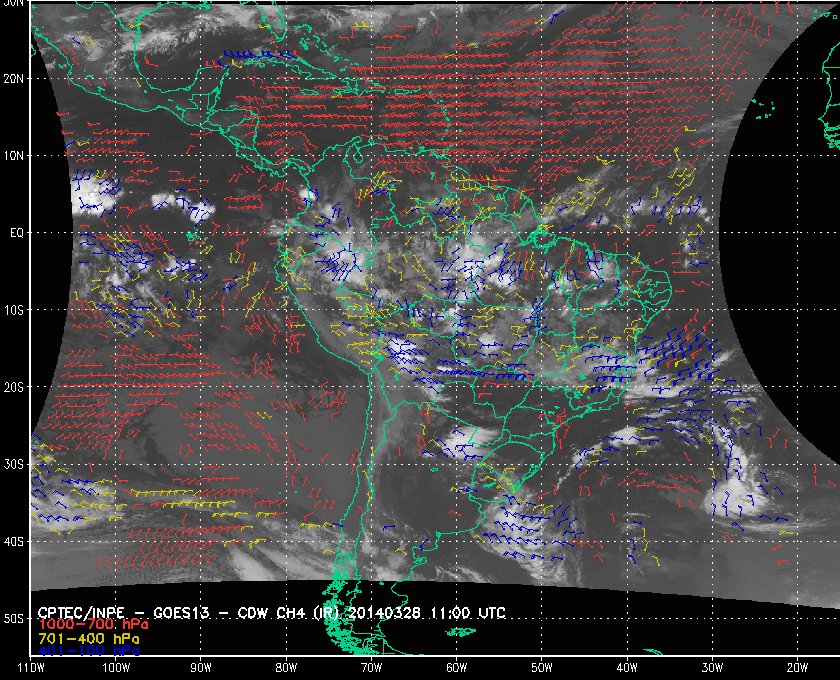This screenshot has height=680, width=840.
Task: Click the 80W longitude label
Action: (x=286, y=667)
